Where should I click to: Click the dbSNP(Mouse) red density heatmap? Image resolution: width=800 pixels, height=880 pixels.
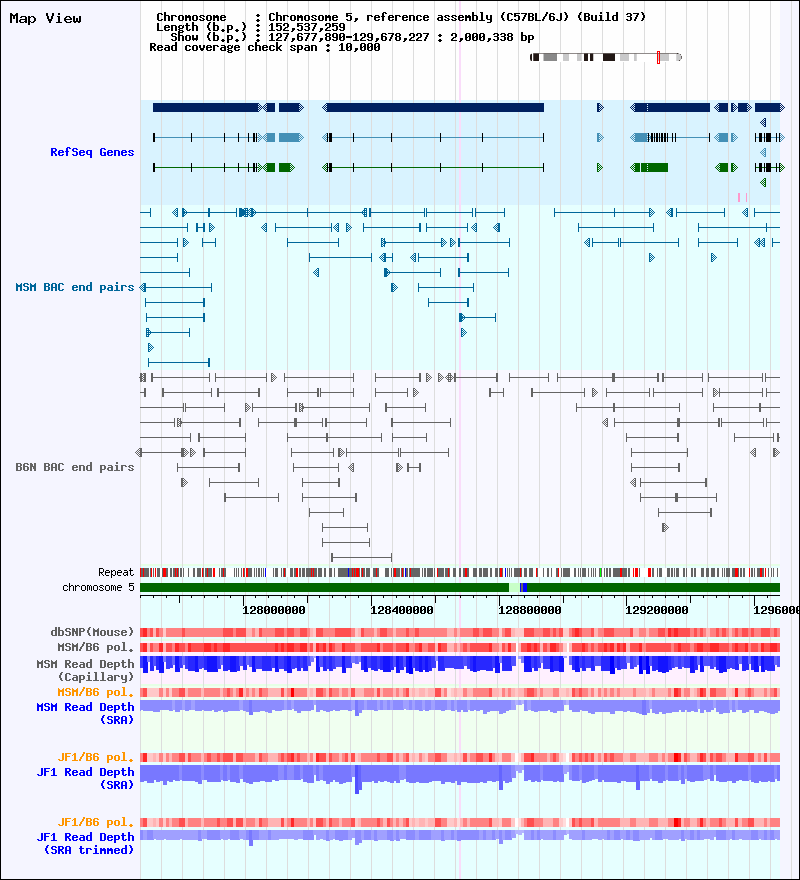click(x=460, y=632)
